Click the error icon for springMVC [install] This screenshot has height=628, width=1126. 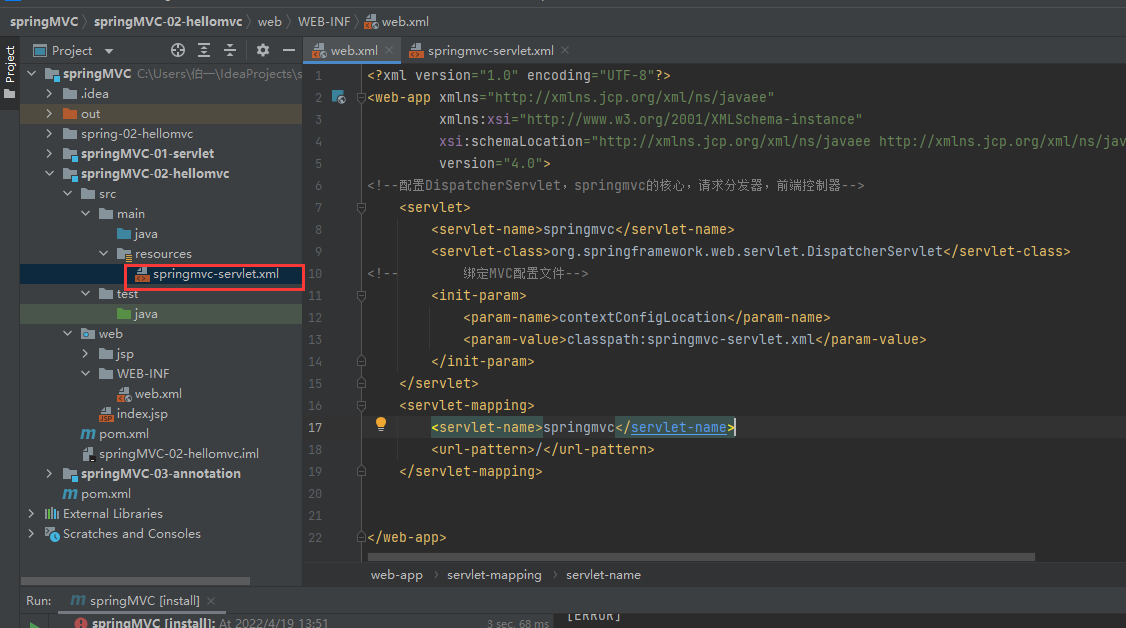(x=81, y=623)
